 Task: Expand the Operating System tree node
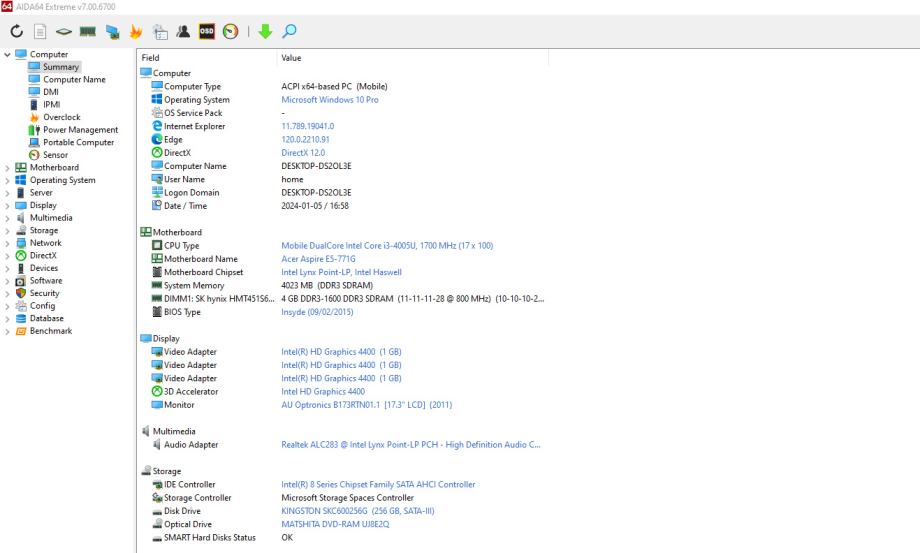(7, 180)
